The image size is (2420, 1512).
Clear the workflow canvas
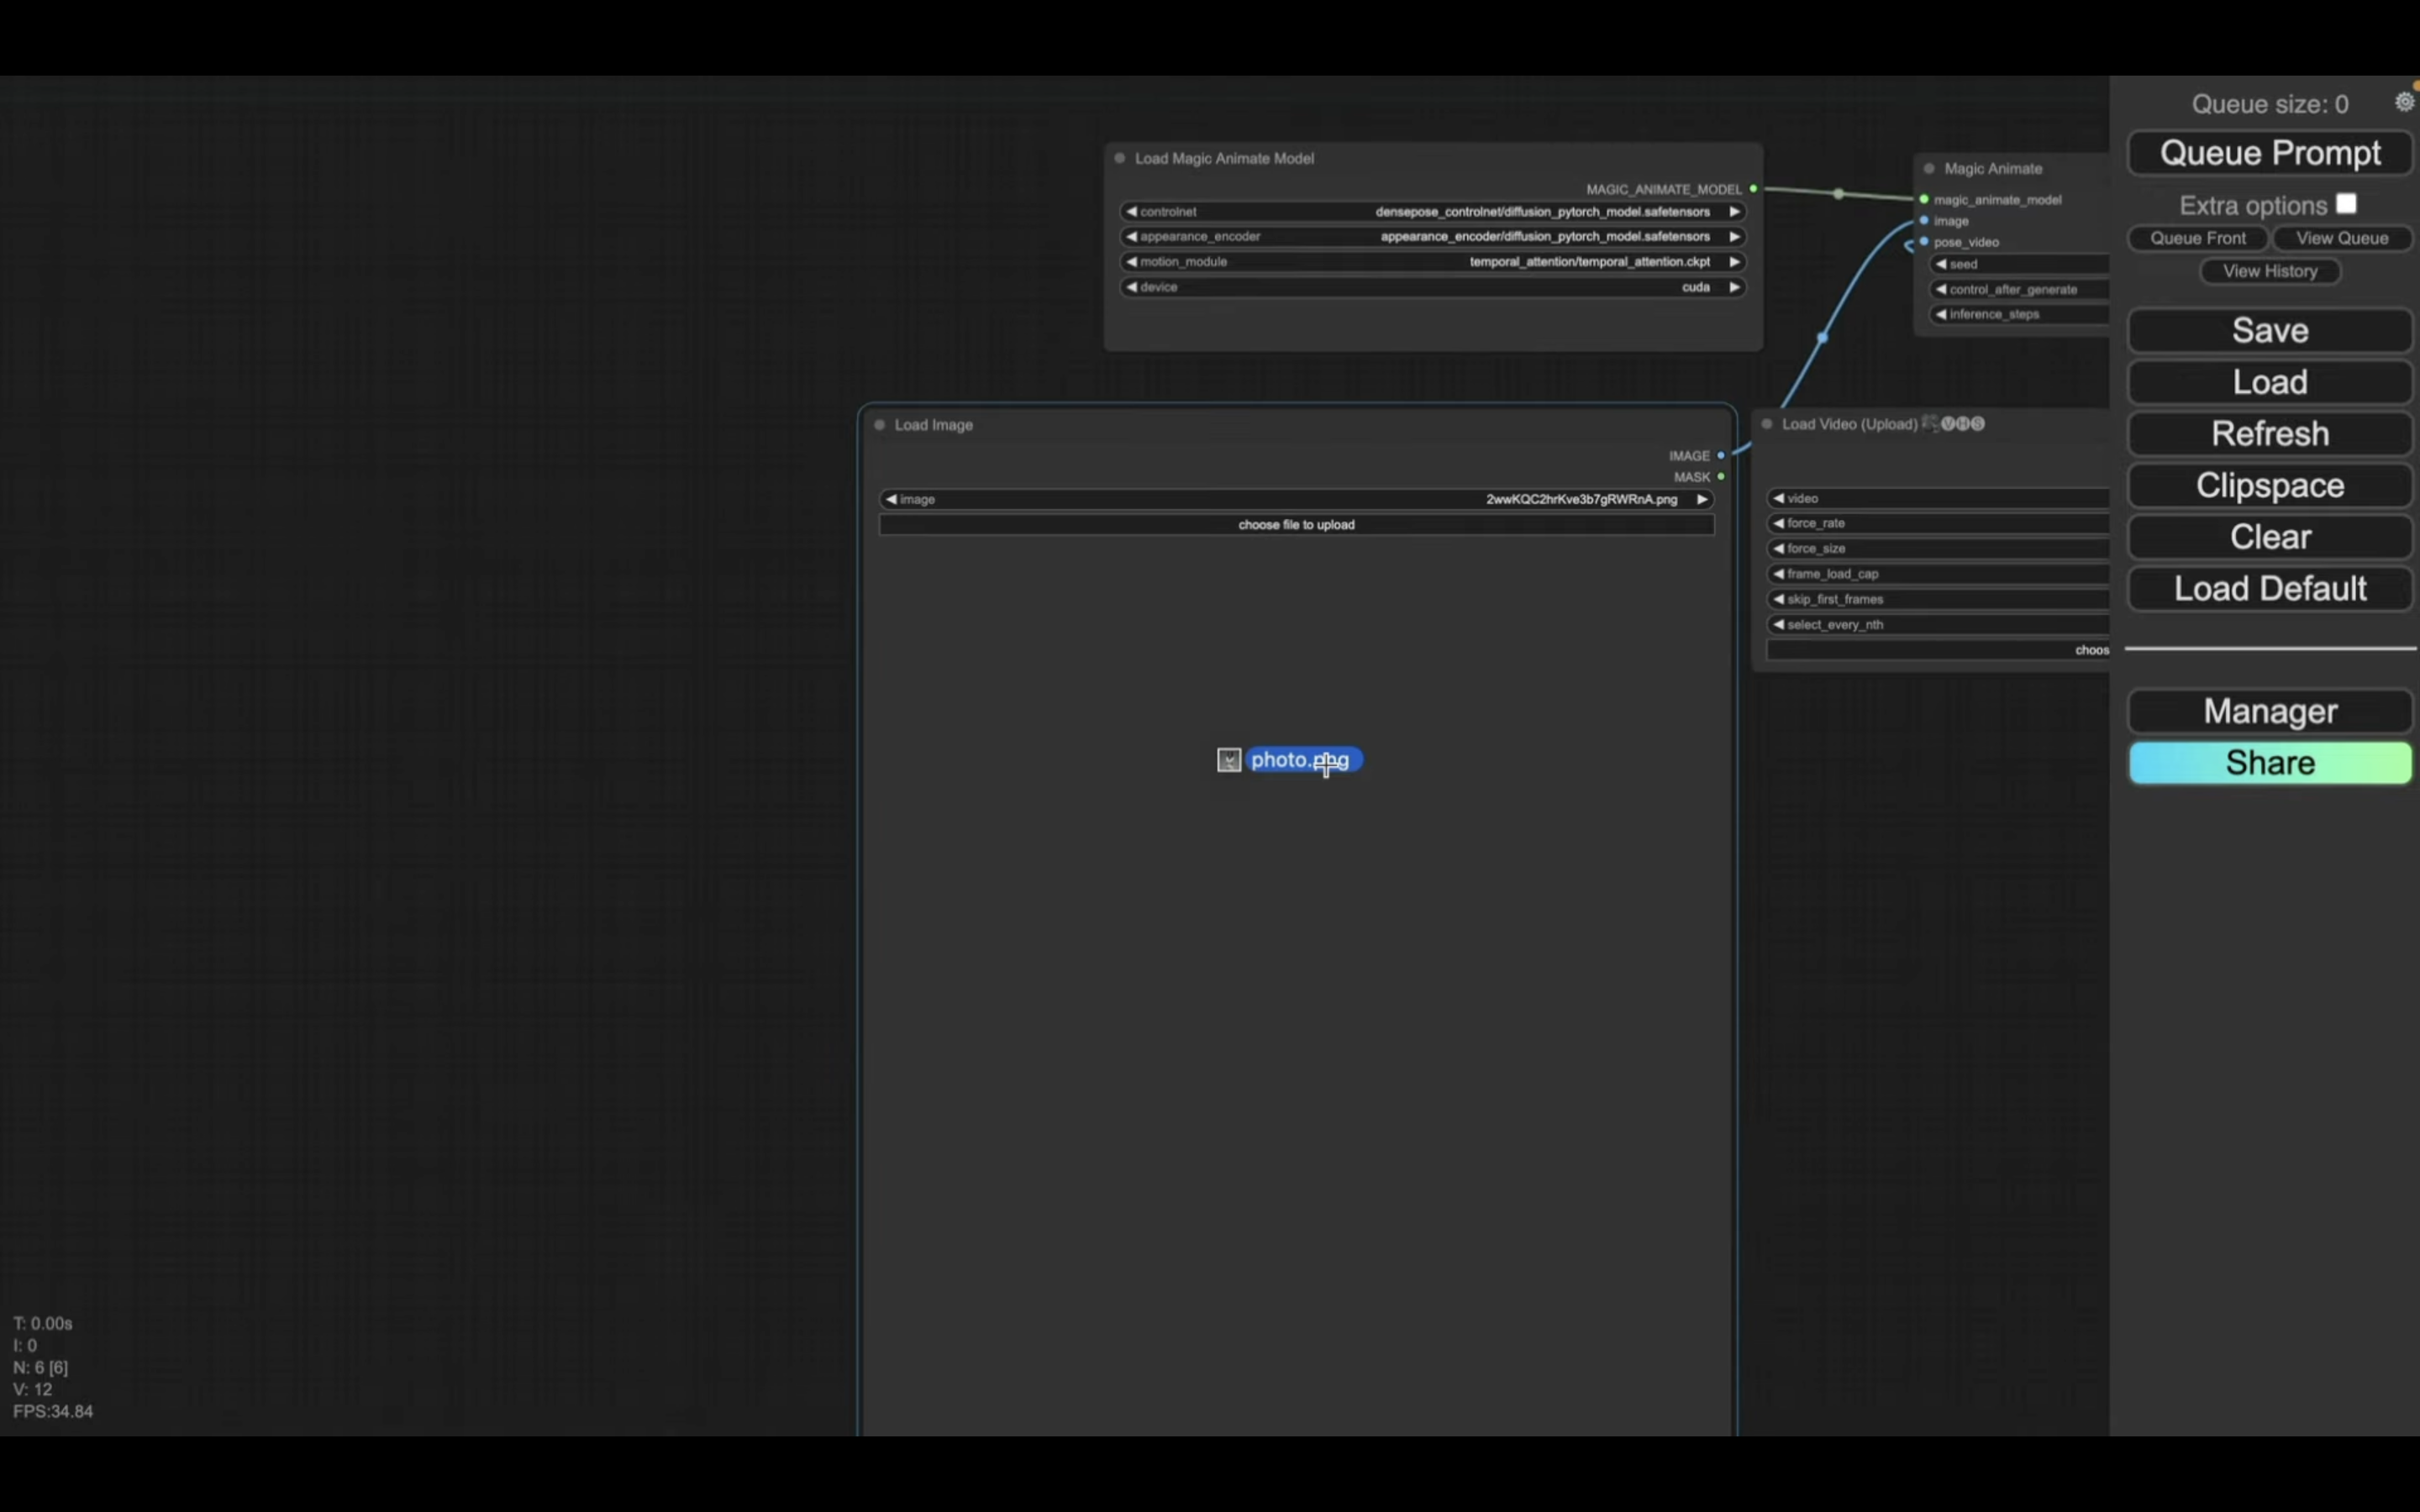pyautogui.click(x=2270, y=537)
